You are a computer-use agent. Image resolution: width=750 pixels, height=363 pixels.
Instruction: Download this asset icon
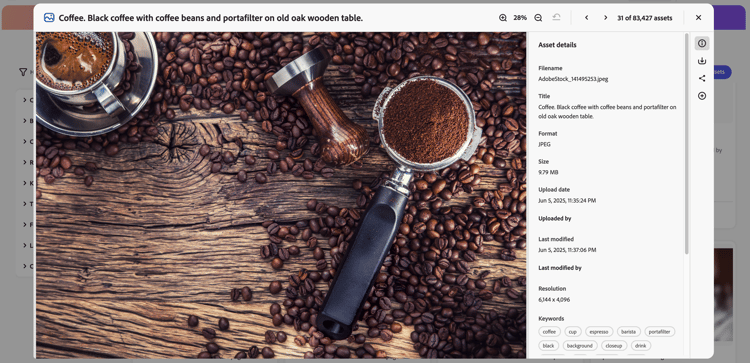click(702, 61)
